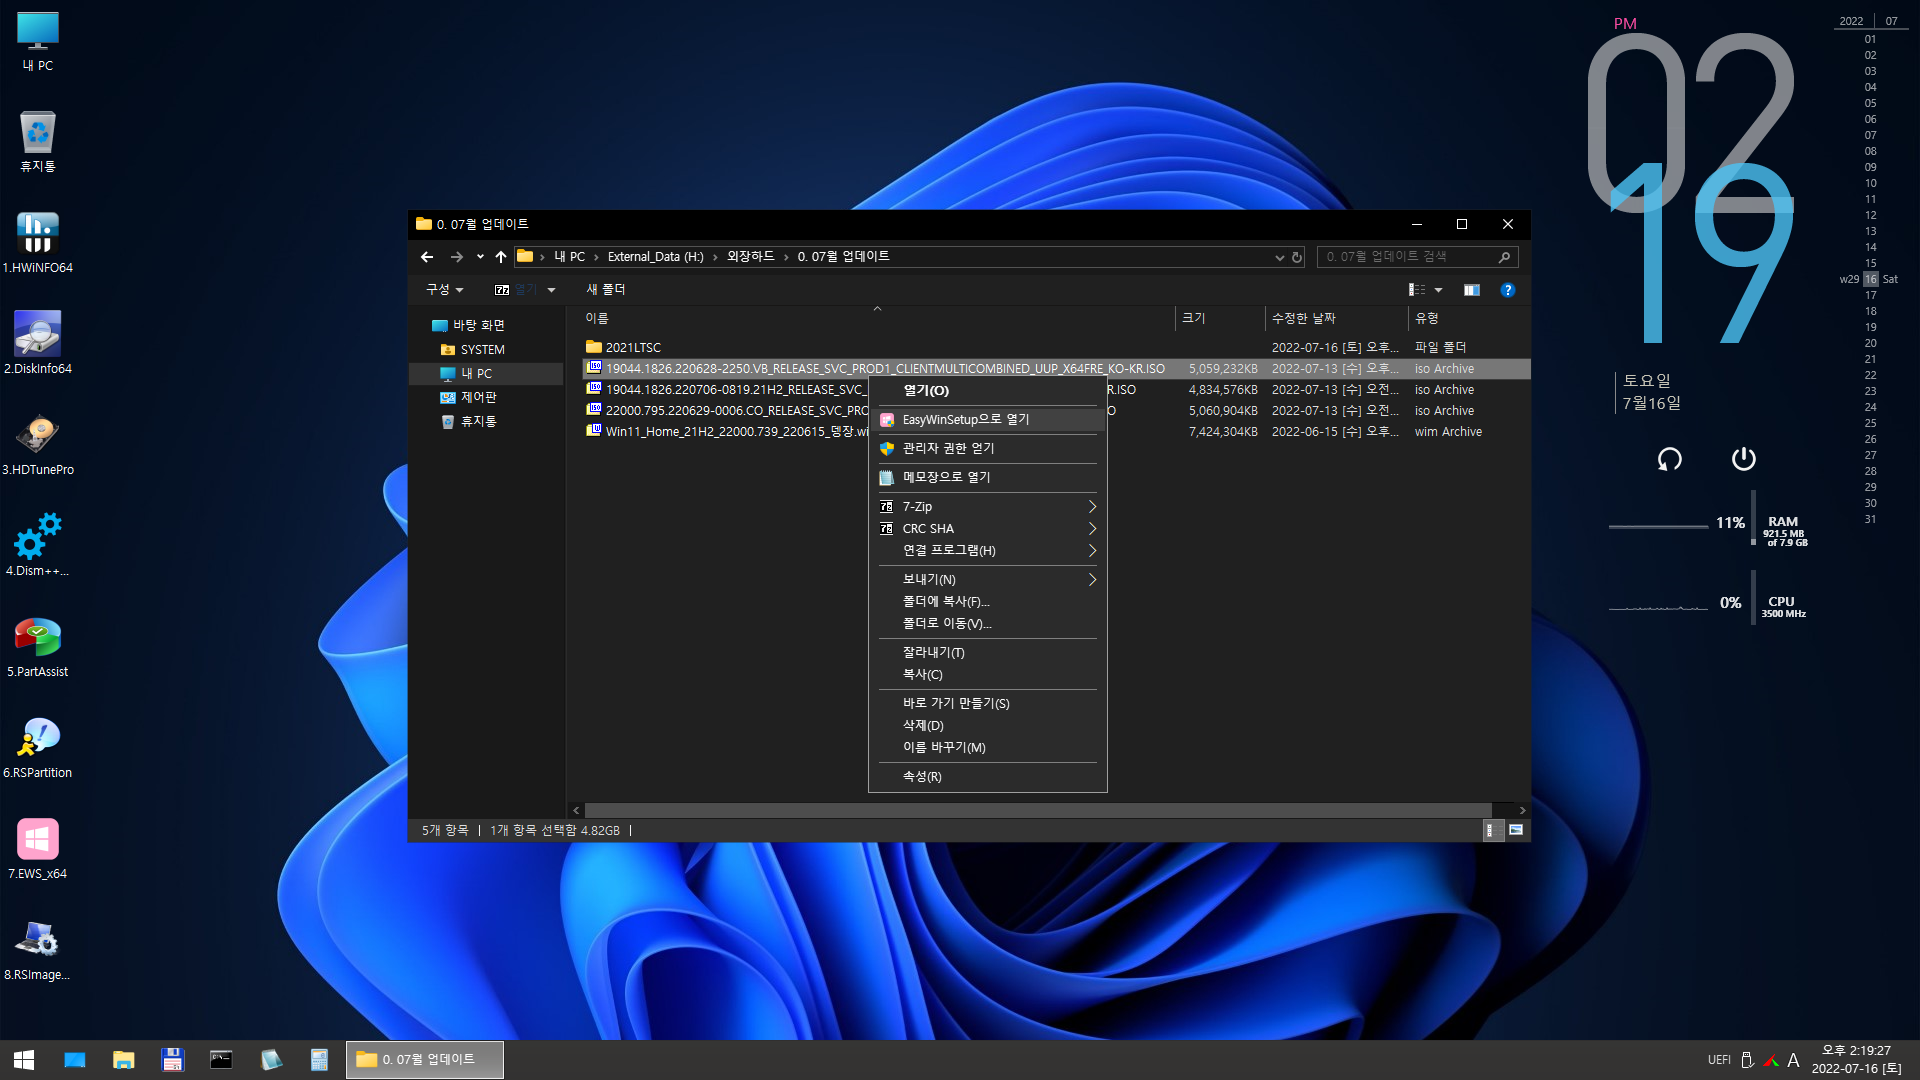The width and height of the screenshot is (1920, 1080).
Task: Select the 22000.795.220629-0006 ISO file
Action: point(1055,411)
